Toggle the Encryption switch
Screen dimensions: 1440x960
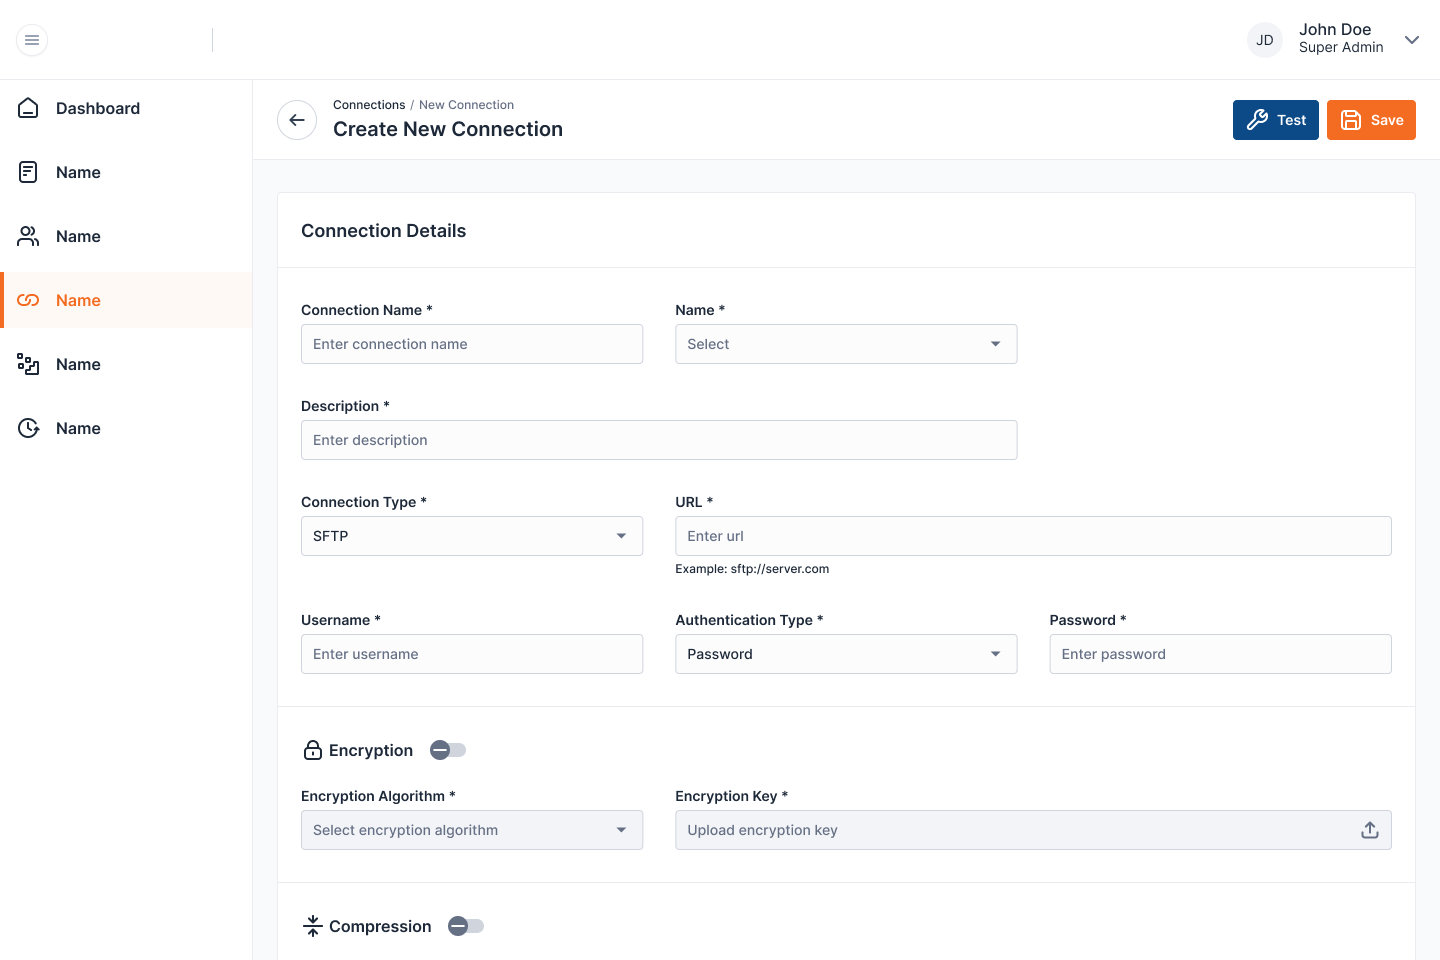[x=448, y=750]
